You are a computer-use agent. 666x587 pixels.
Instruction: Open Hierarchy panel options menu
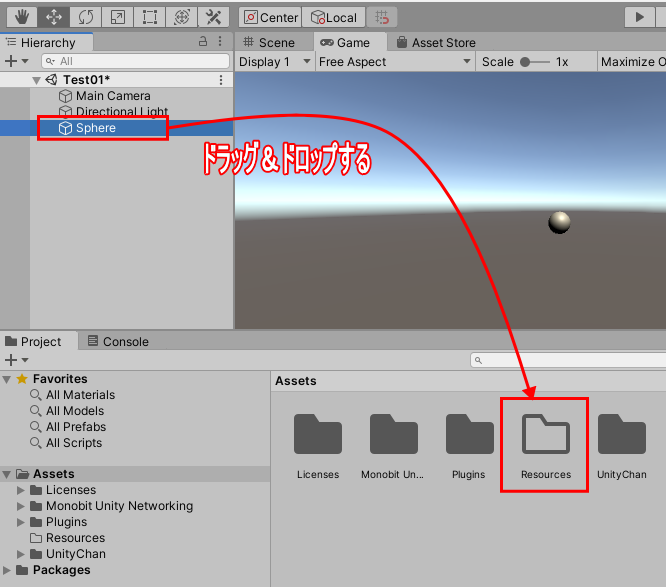pos(220,41)
